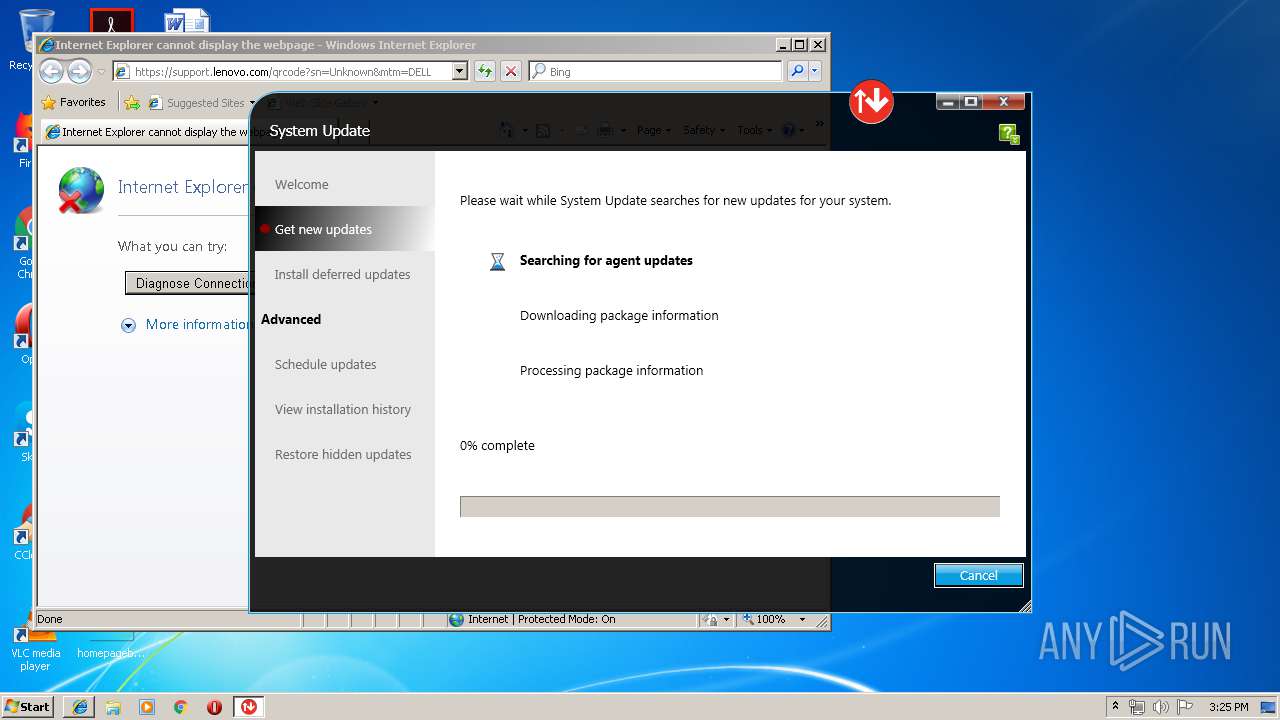Click the Bing search box

click(655, 71)
